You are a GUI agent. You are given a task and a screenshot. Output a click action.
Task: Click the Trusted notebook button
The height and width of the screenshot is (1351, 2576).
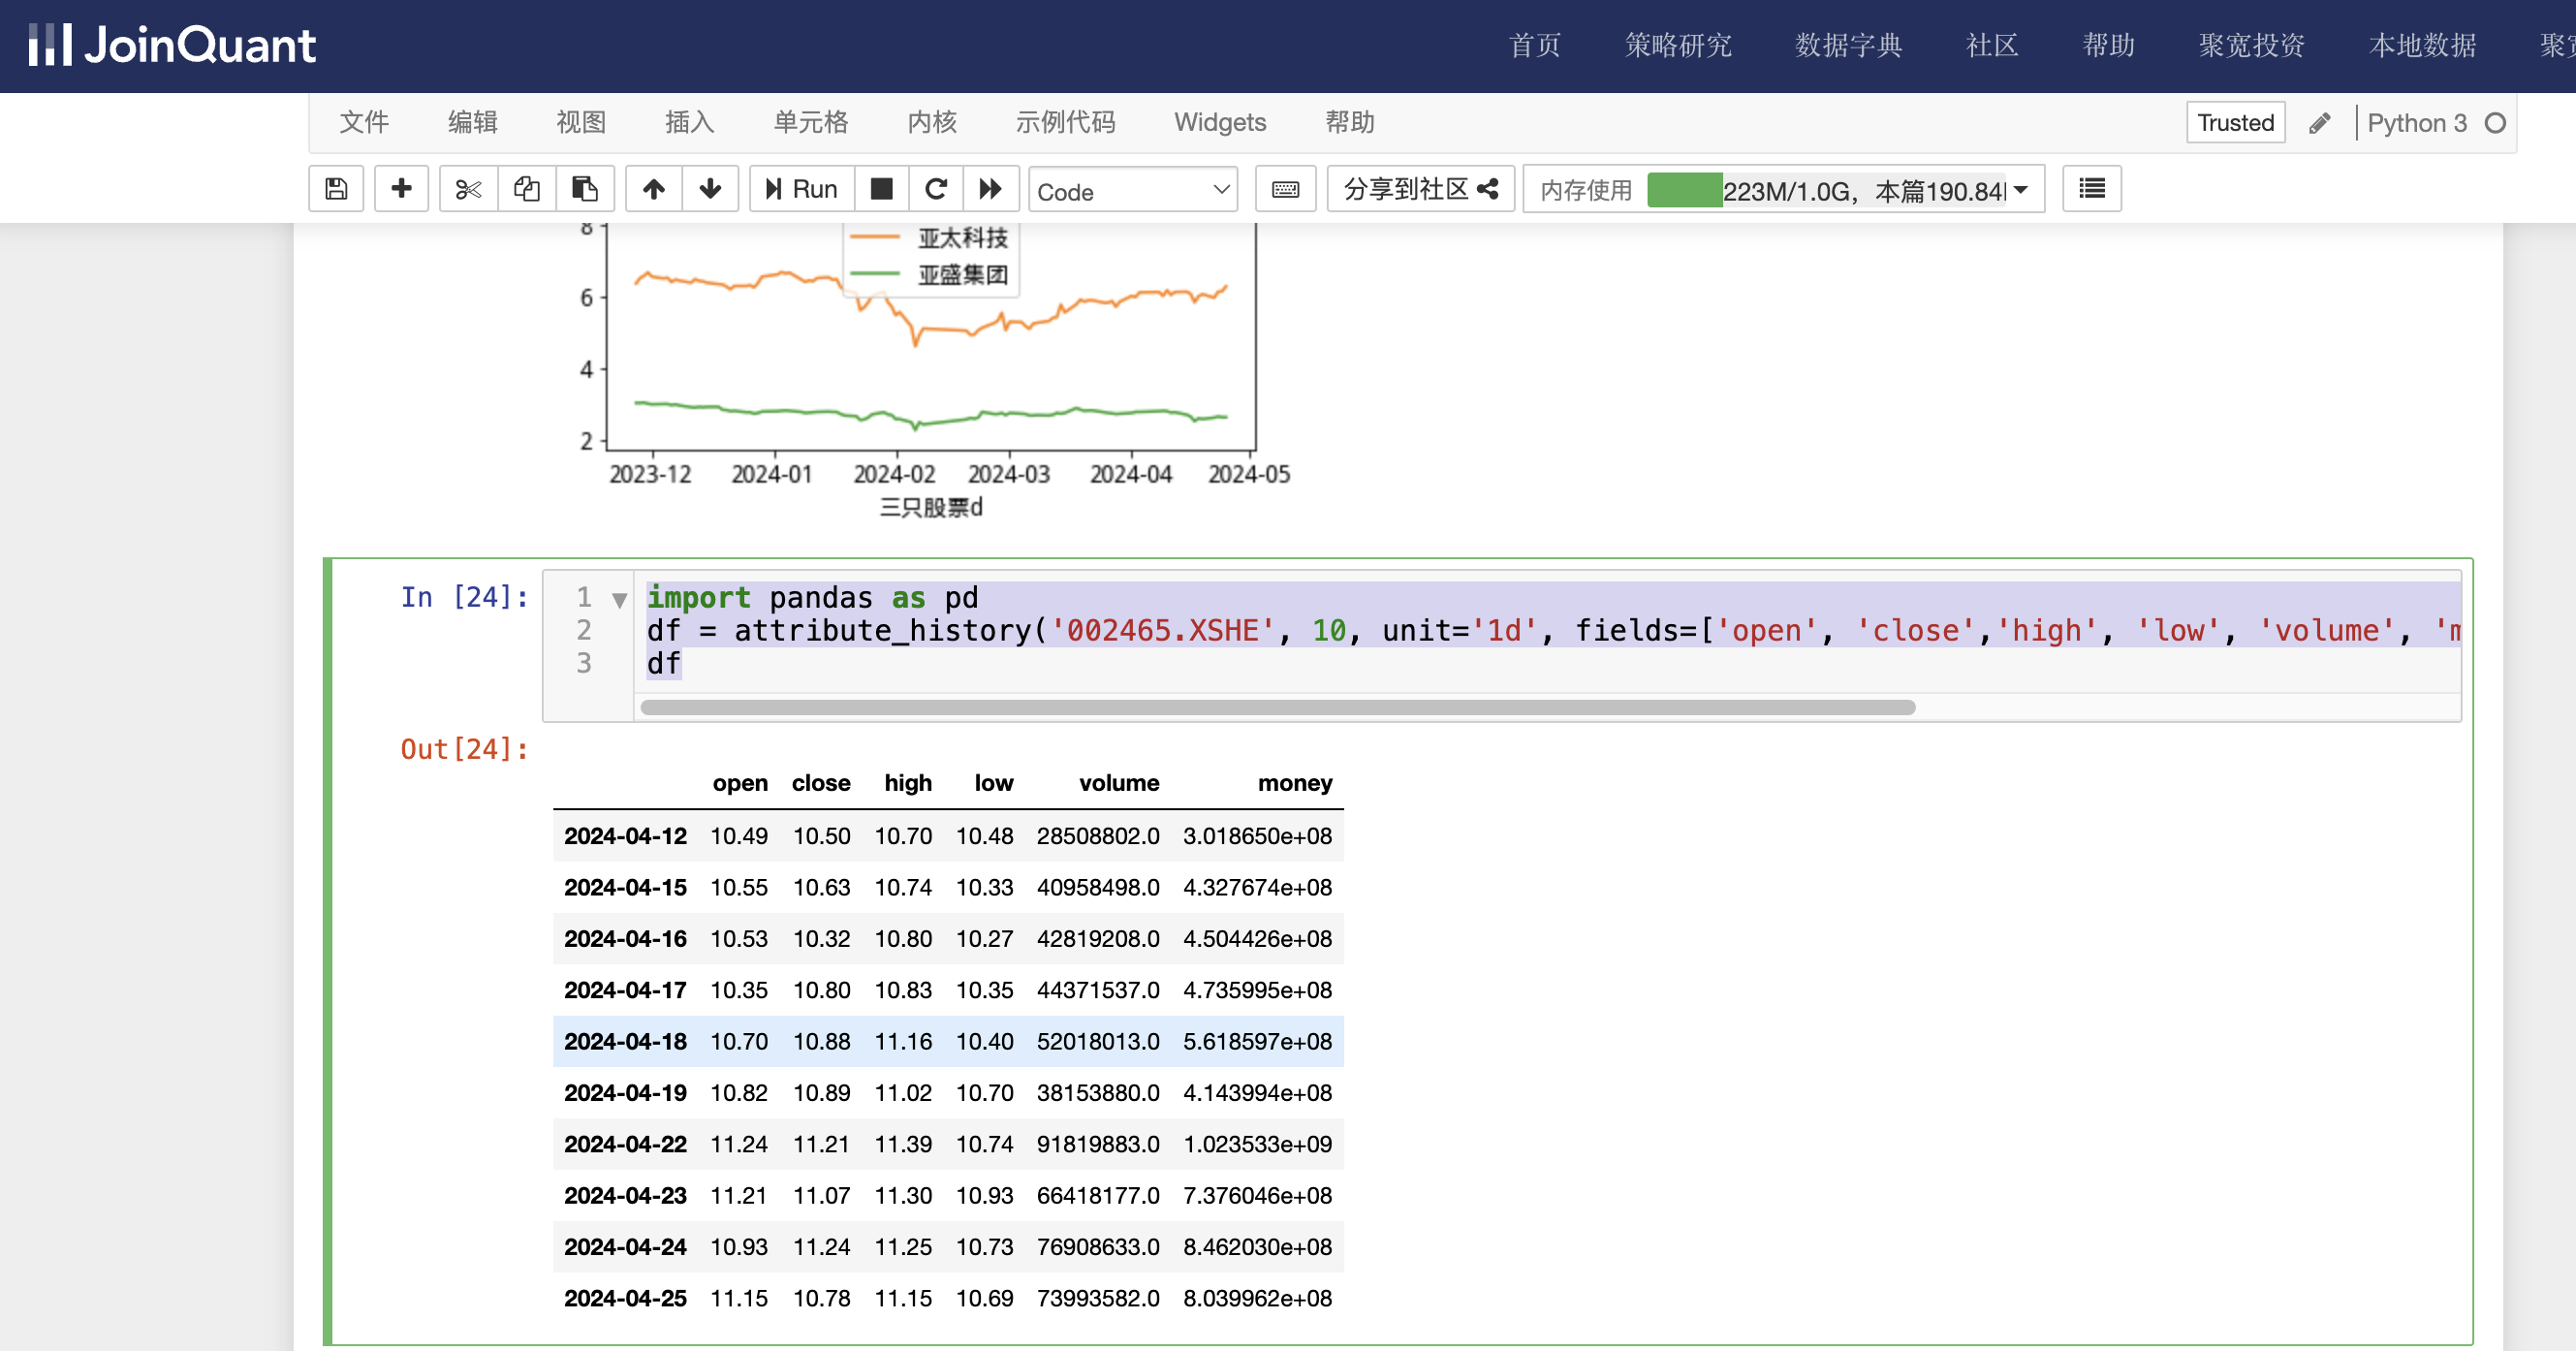(2235, 122)
